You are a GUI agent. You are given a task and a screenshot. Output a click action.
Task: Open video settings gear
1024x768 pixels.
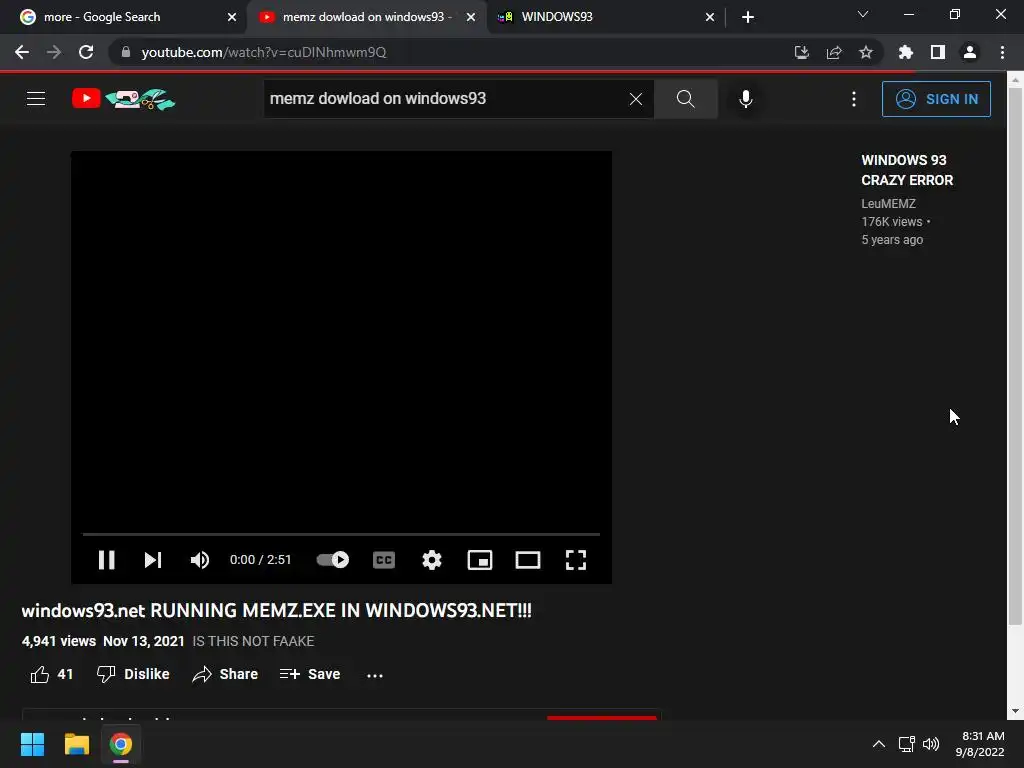[432, 560]
